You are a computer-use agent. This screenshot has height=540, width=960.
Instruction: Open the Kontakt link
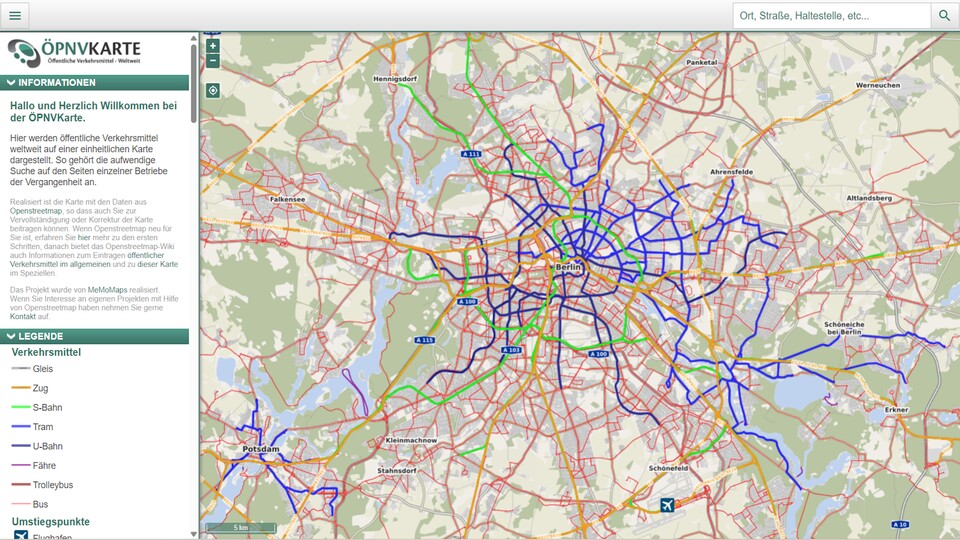point(23,317)
